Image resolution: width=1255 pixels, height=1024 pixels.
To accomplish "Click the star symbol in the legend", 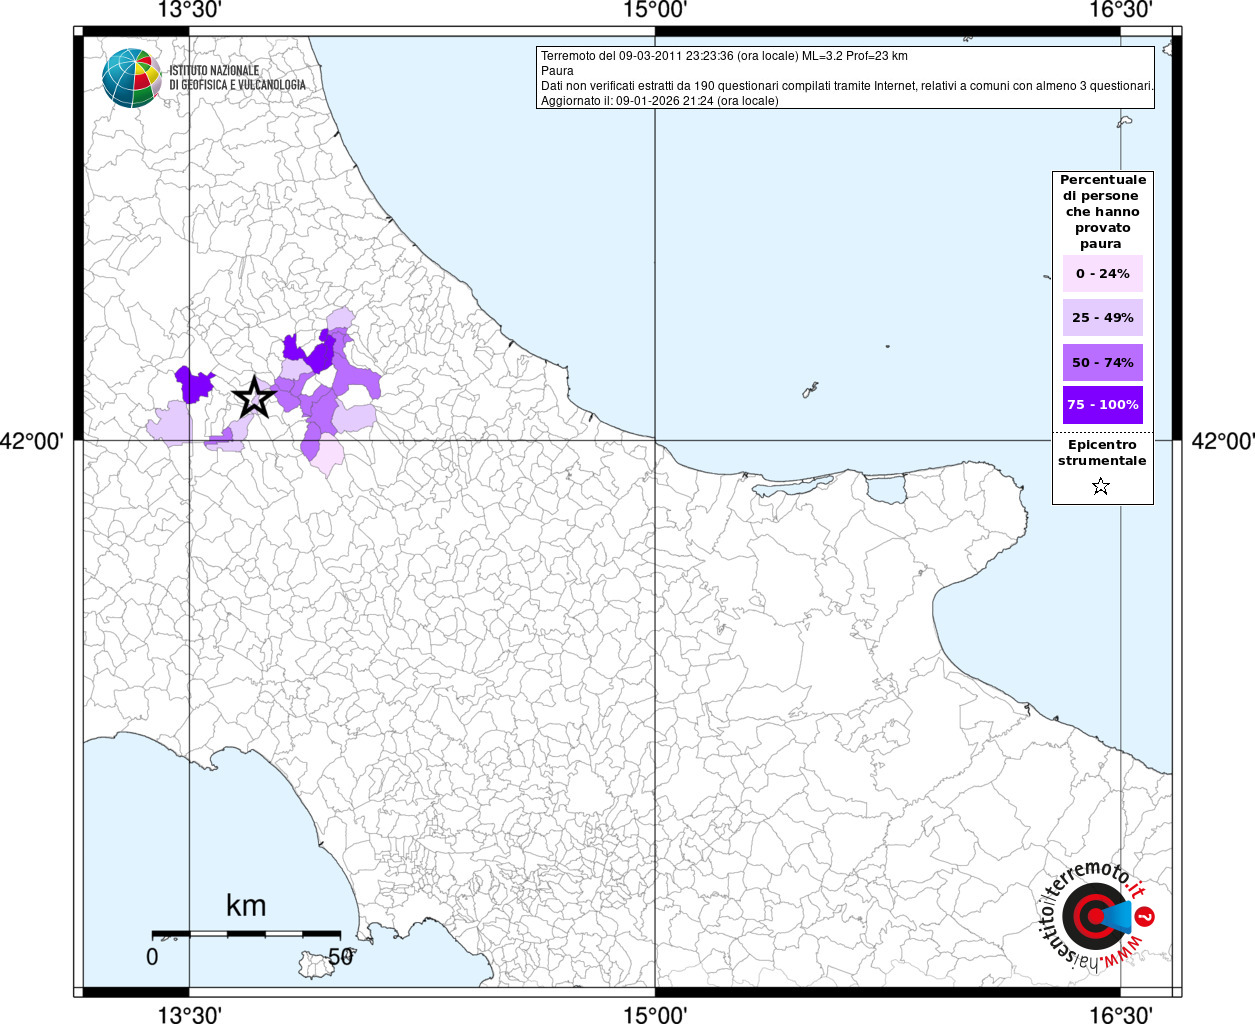I will coord(1101,486).
